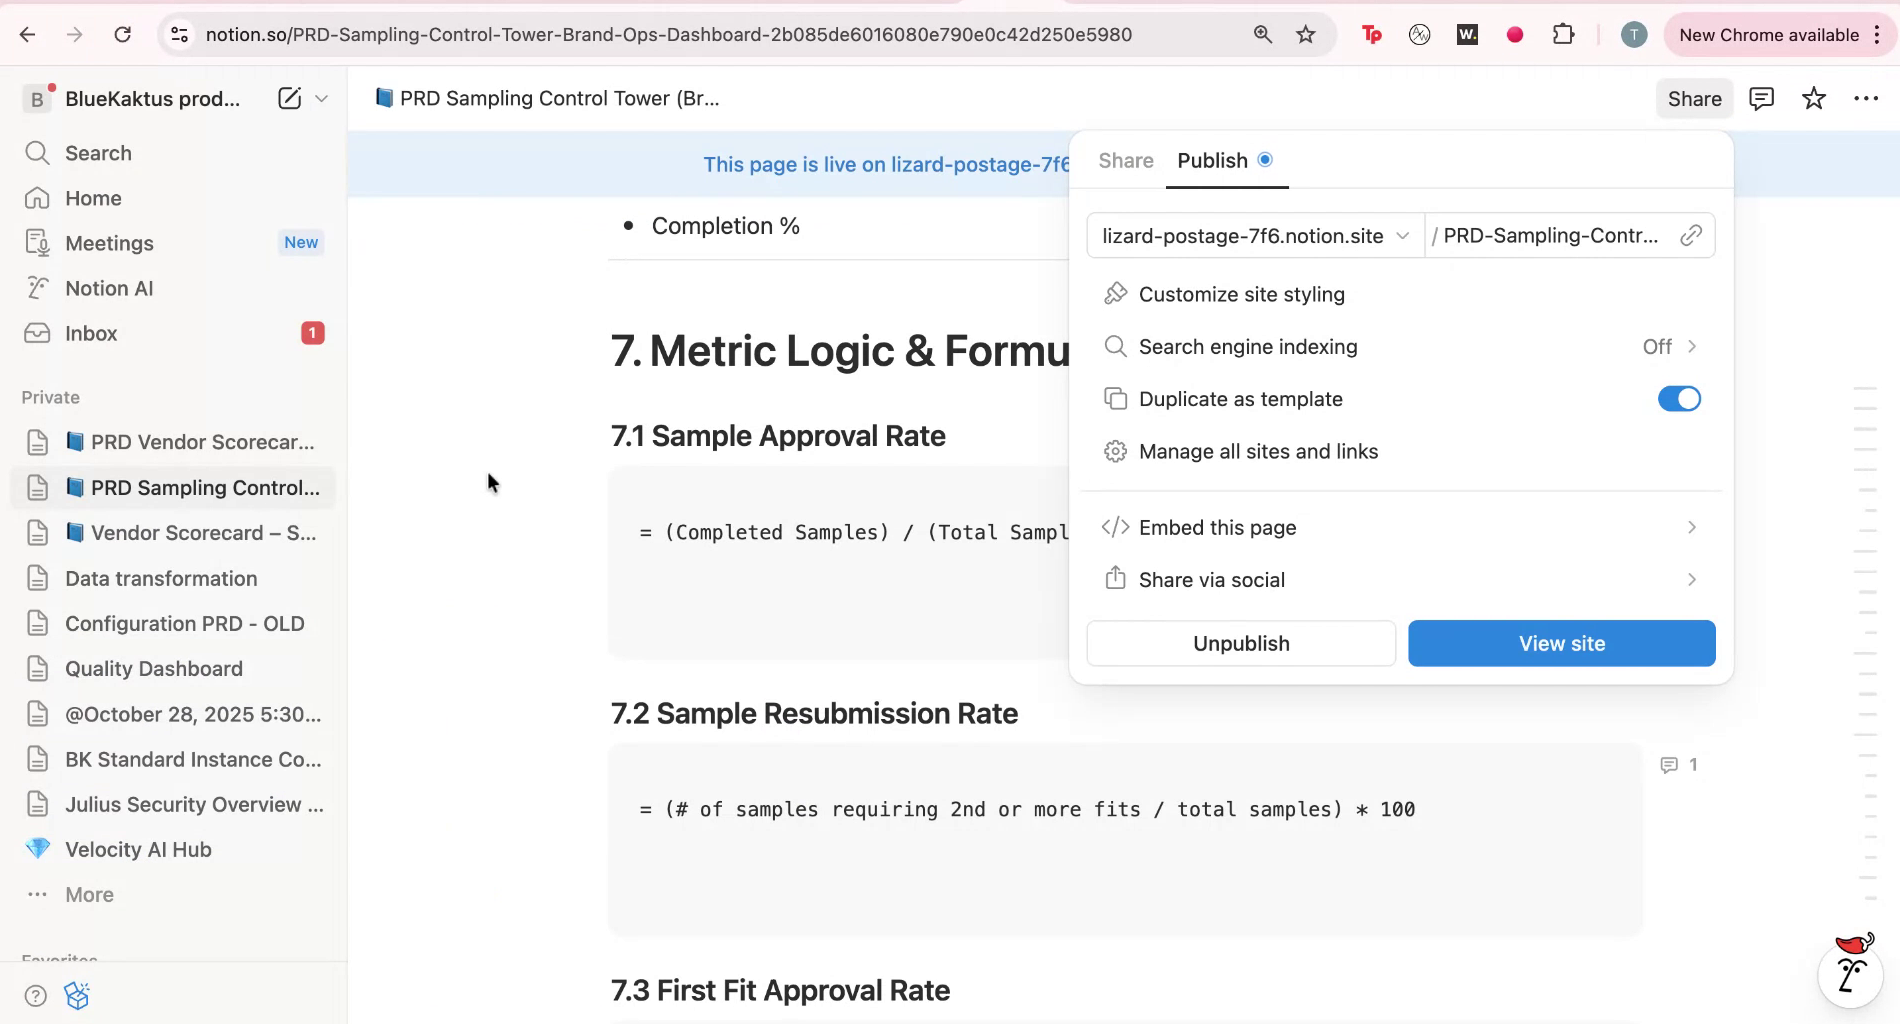The height and width of the screenshot is (1024, 1900).
Task: Open page comments via the speech bubble icon
Action: 1761,98
